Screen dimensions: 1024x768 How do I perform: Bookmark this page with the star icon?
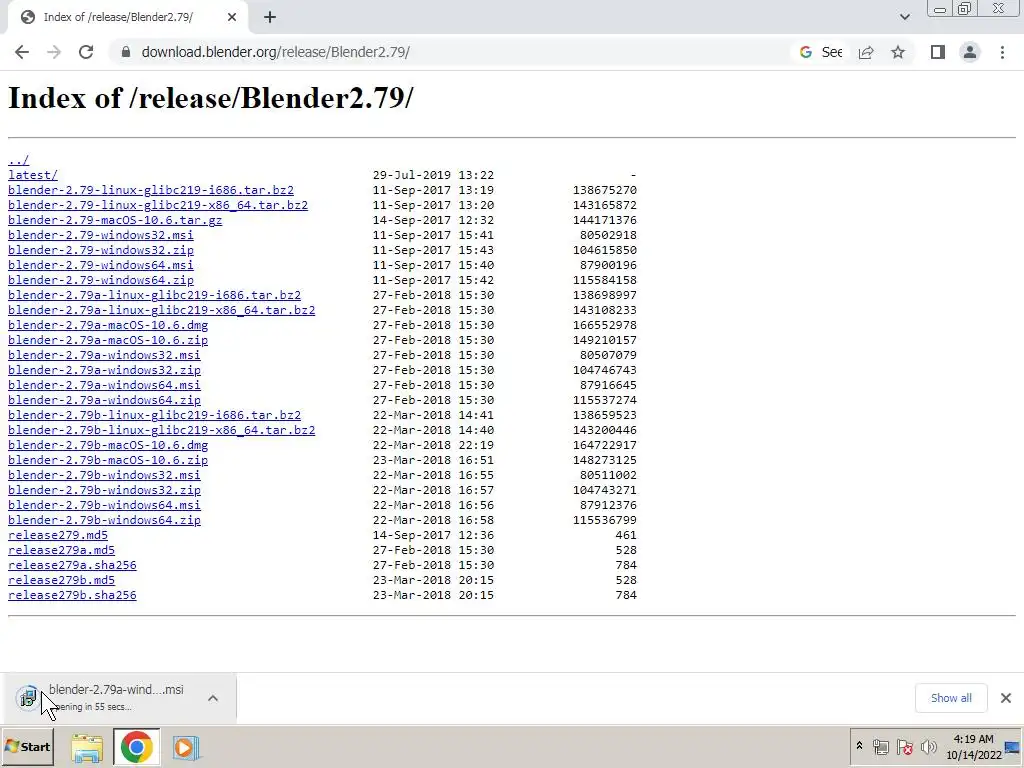point(898,52)
